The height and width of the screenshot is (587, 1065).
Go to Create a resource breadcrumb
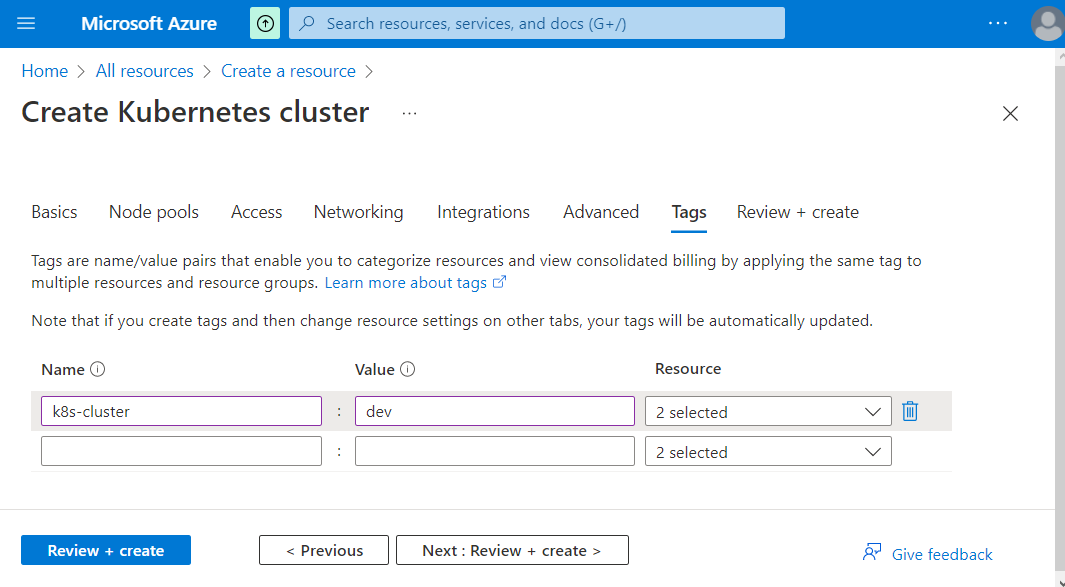(x=289, y=71)
